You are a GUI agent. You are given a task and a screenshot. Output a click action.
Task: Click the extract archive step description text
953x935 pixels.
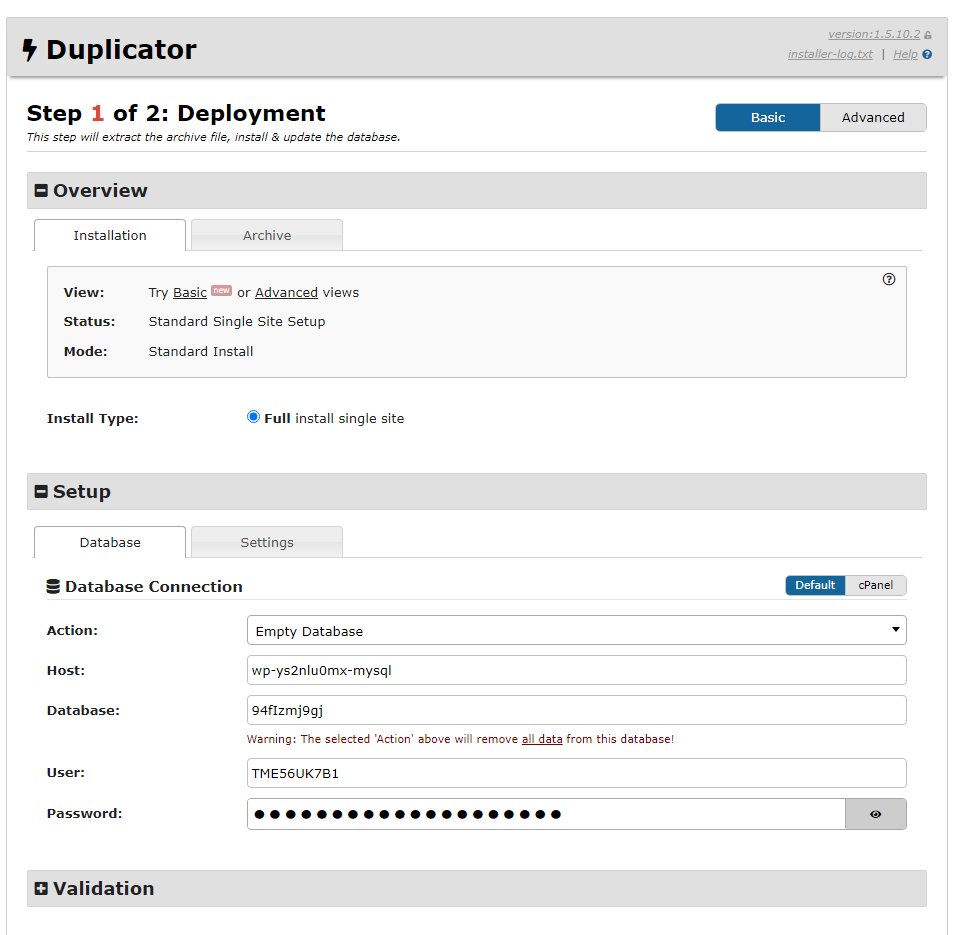tap(213, 137)
